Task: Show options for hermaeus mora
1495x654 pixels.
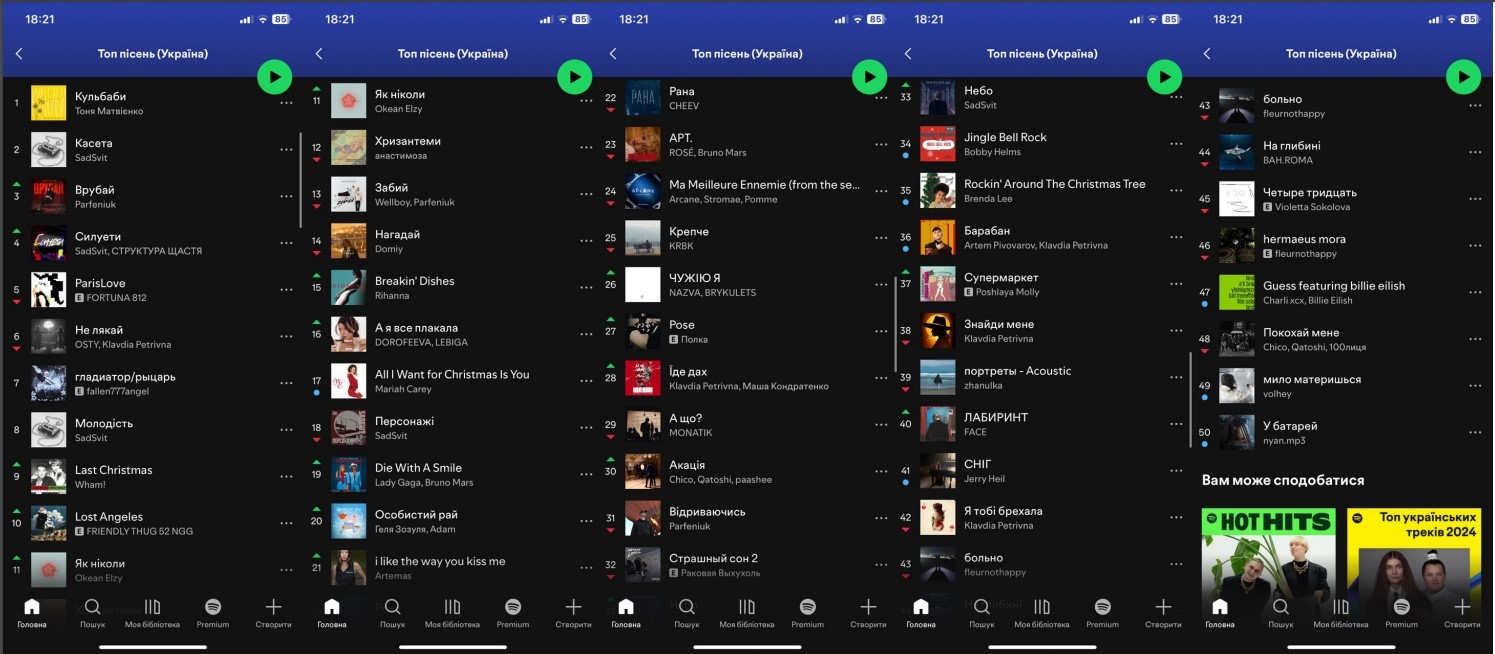Action: [x=1475, y=246]
